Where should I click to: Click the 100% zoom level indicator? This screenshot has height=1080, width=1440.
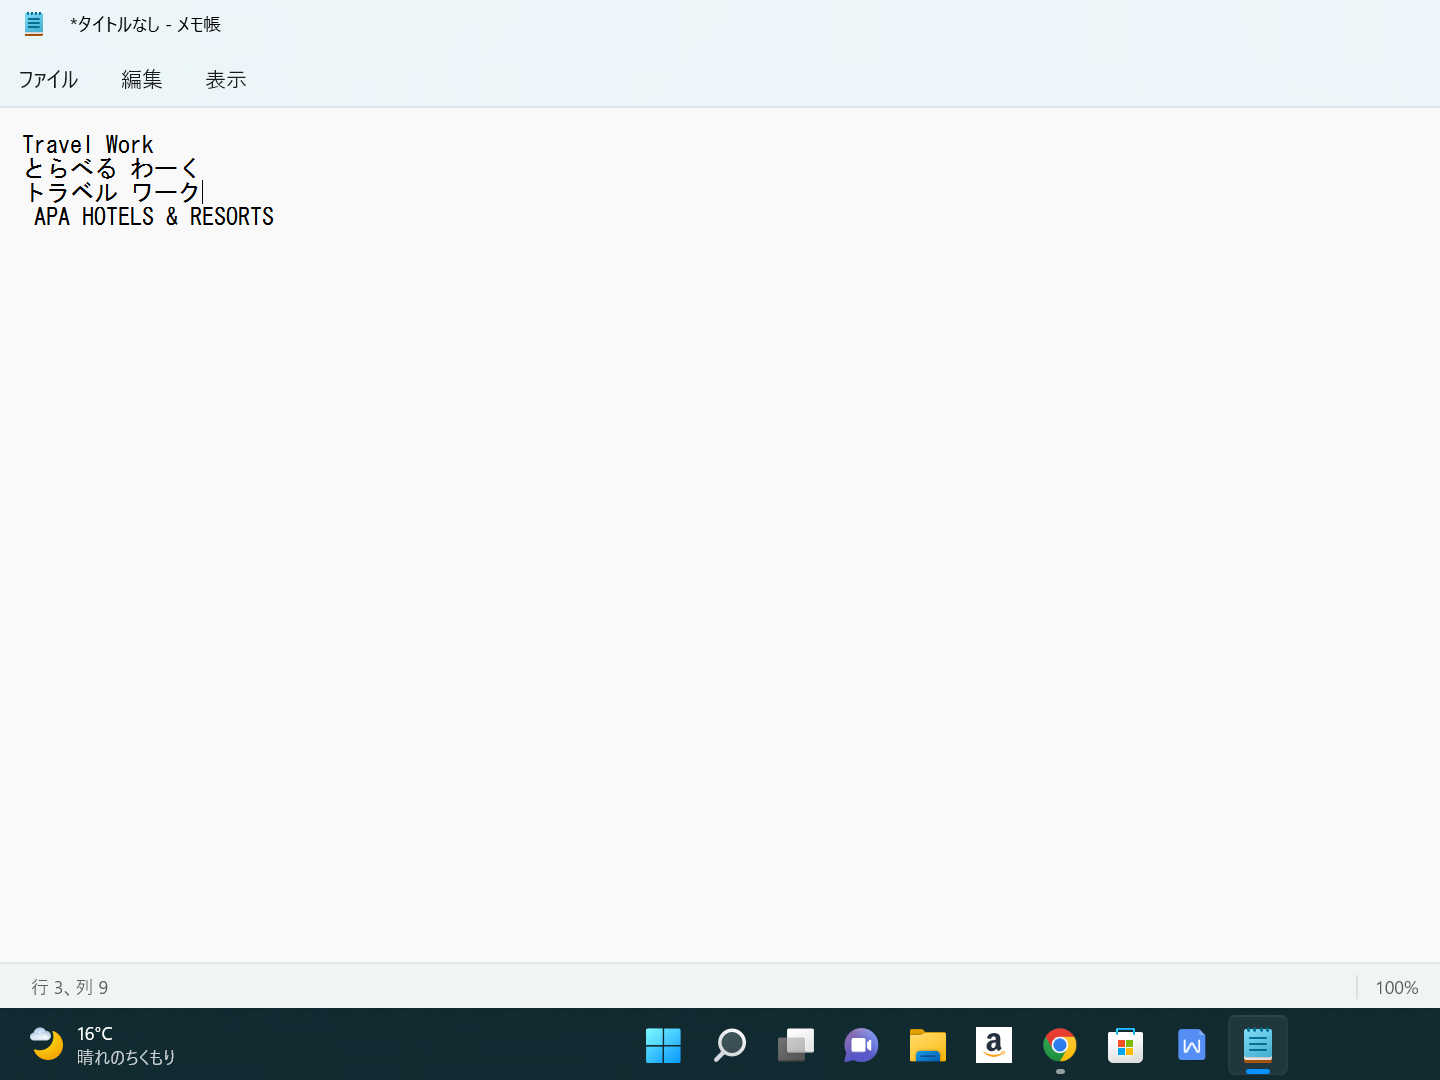click(x=1396, y=987)
